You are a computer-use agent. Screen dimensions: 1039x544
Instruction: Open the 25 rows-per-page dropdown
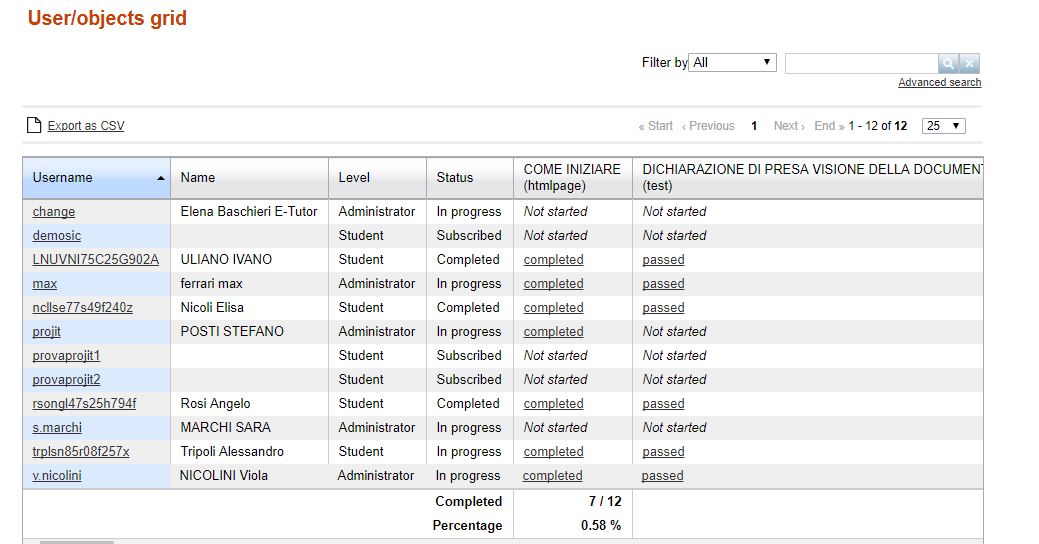[x=944, y=126]
